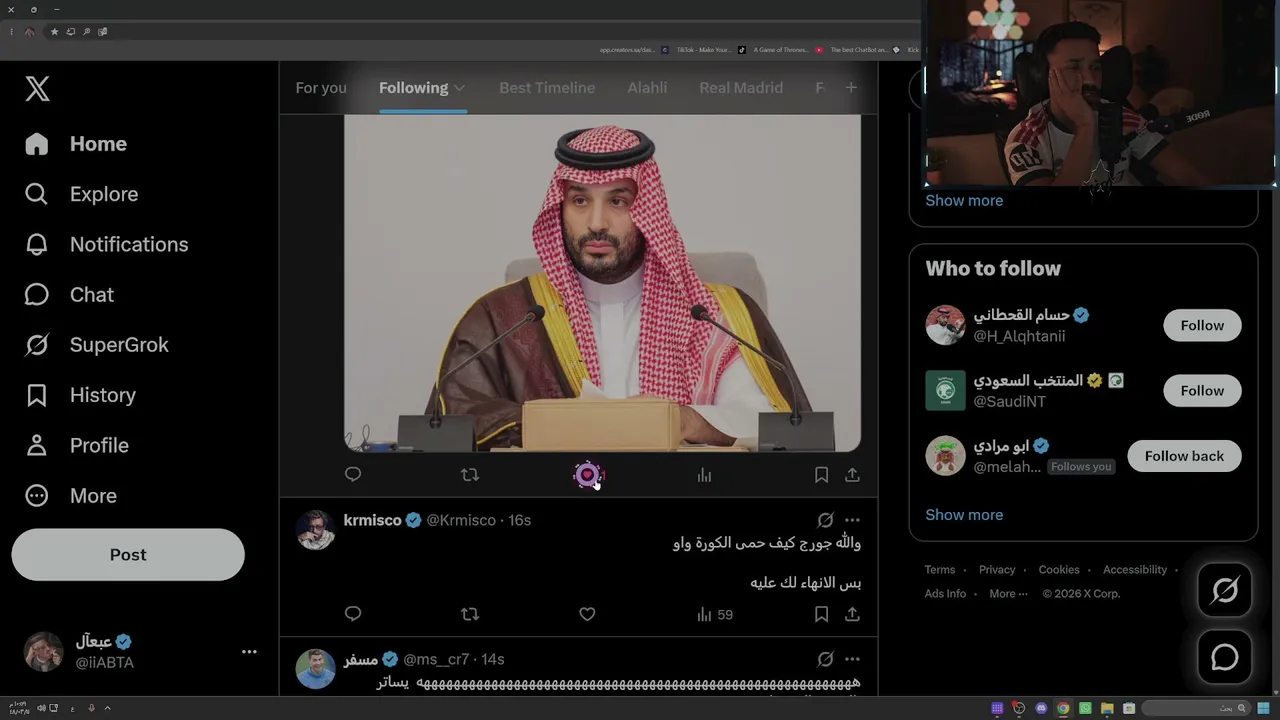Reply to the photo post
This screenshot has width=1280, height=720.
click(x=353, y=475)
